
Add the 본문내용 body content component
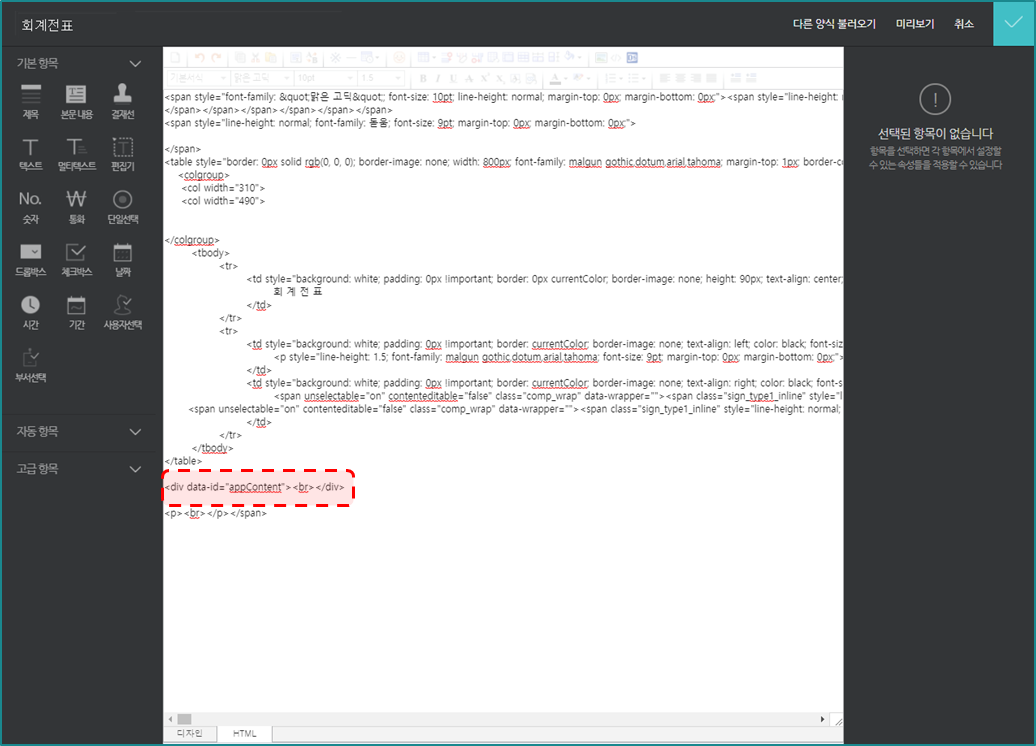(76, 101)
